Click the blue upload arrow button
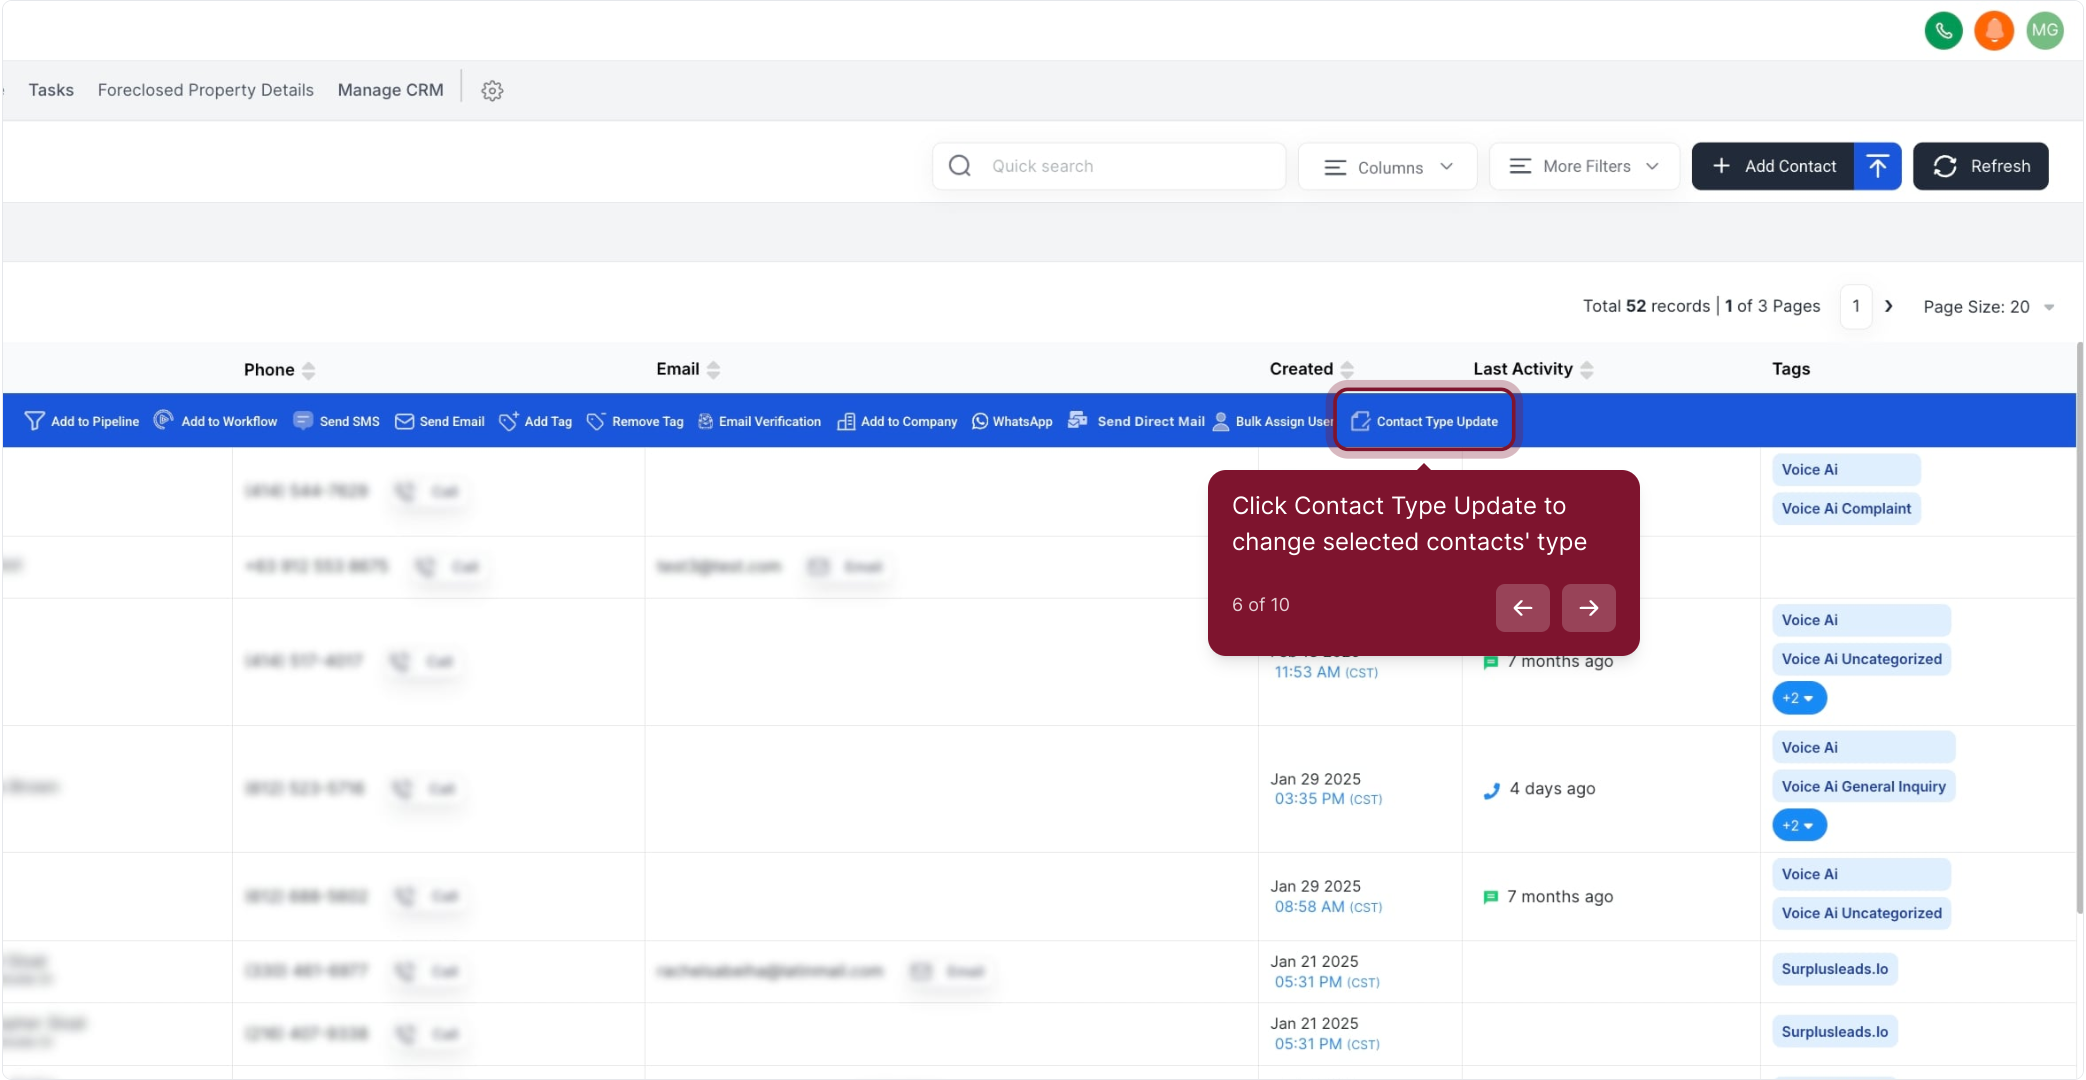This screenshot has height=1080, width=2086. pyautogui.click(x=1877, y=166)
